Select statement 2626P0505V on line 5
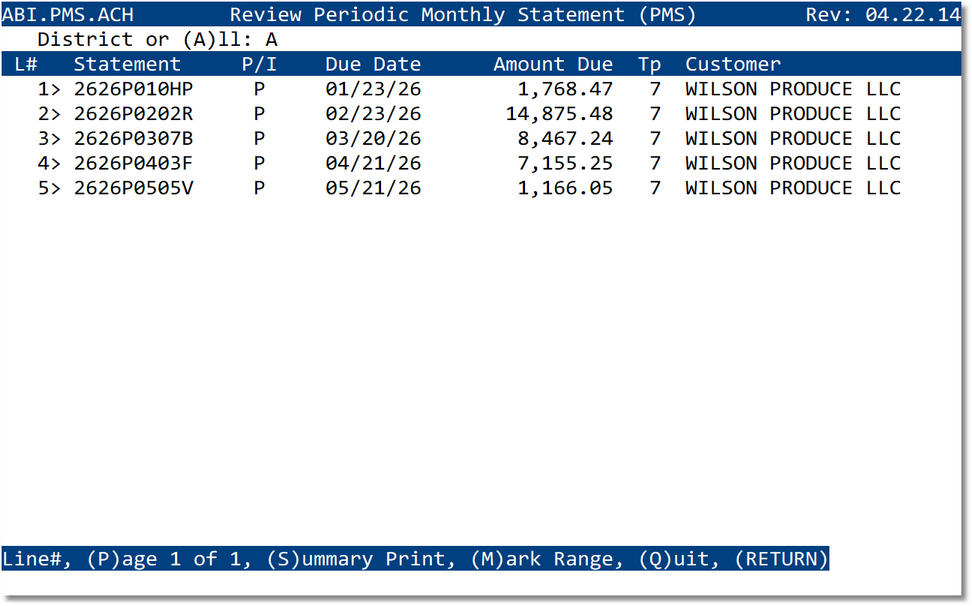The image size is (972, 606). coord(133,188)
